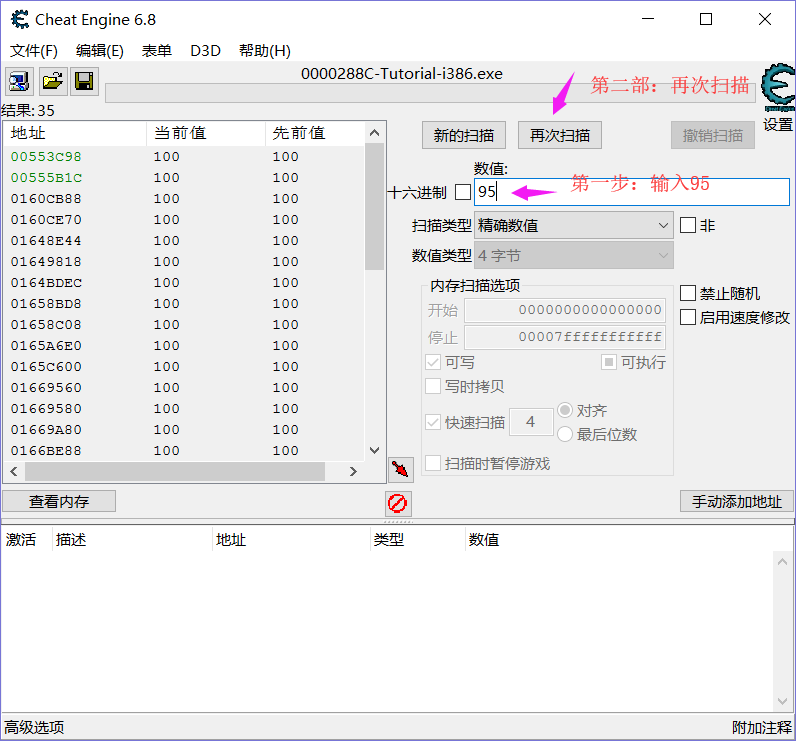Click 手动添加地址 button
This screenshot has height=741, width=796.
click(736, 501)
